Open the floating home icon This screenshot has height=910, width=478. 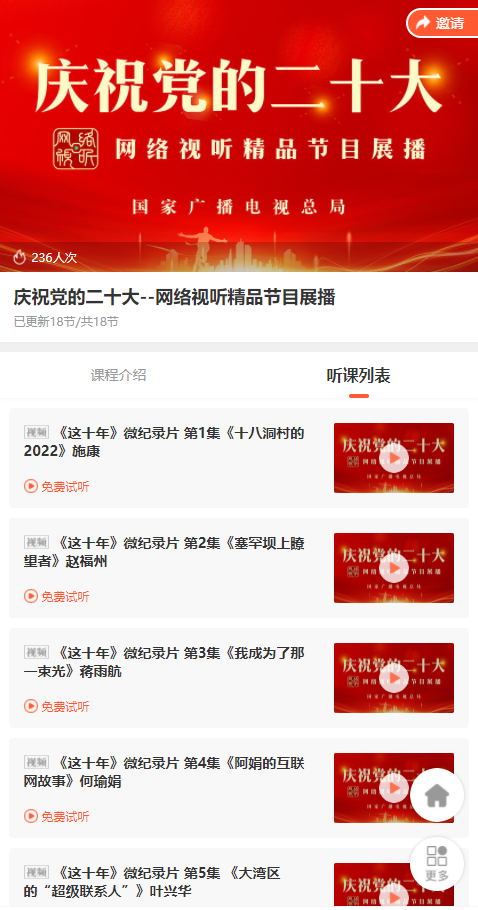(x=437, y=795)
